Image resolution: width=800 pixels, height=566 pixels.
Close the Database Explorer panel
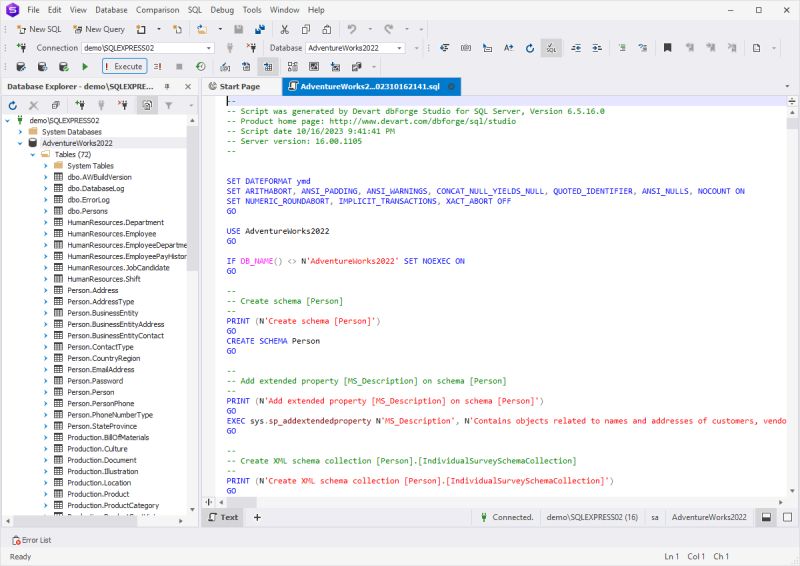click(188, 87)
